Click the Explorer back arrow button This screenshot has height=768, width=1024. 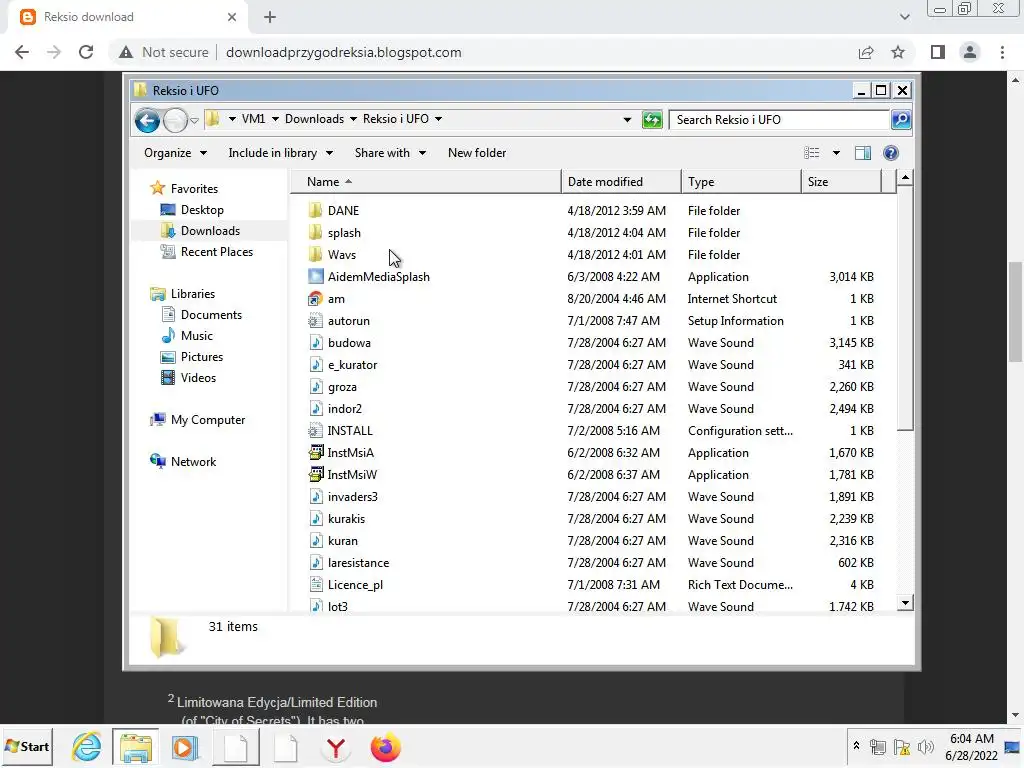tap(147, 120)
